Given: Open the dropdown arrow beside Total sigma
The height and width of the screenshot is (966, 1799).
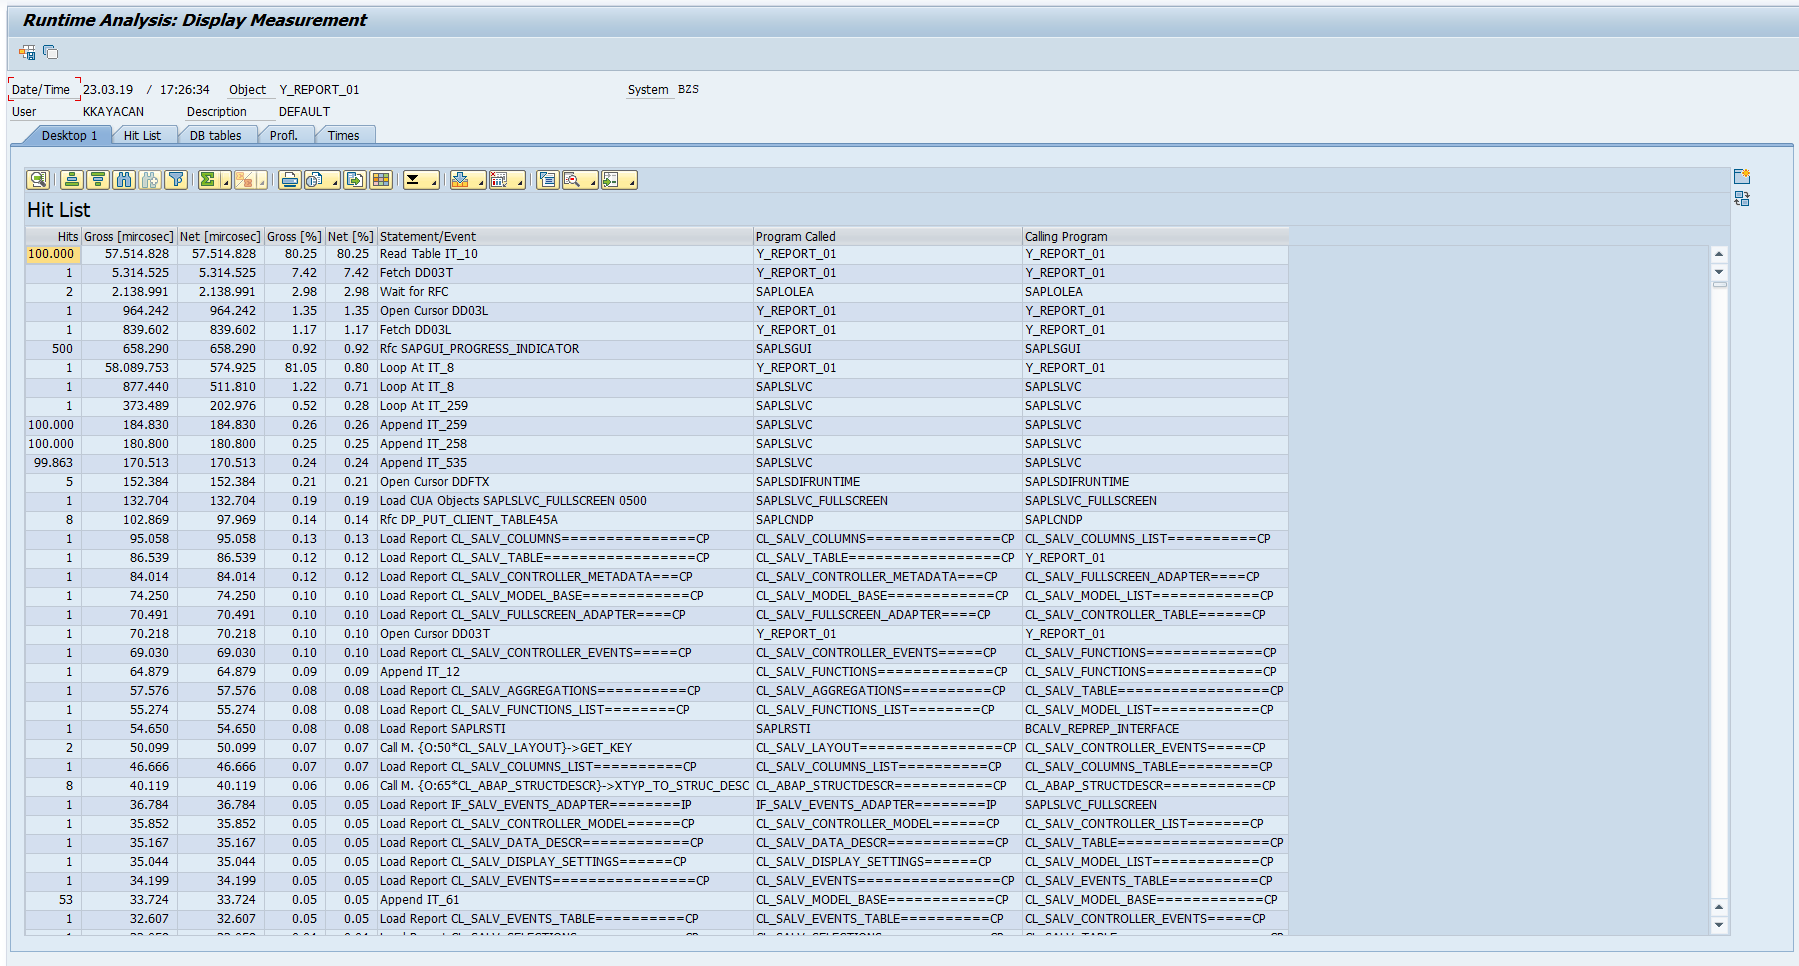Looking at the screenshot, I should [226, 182].
